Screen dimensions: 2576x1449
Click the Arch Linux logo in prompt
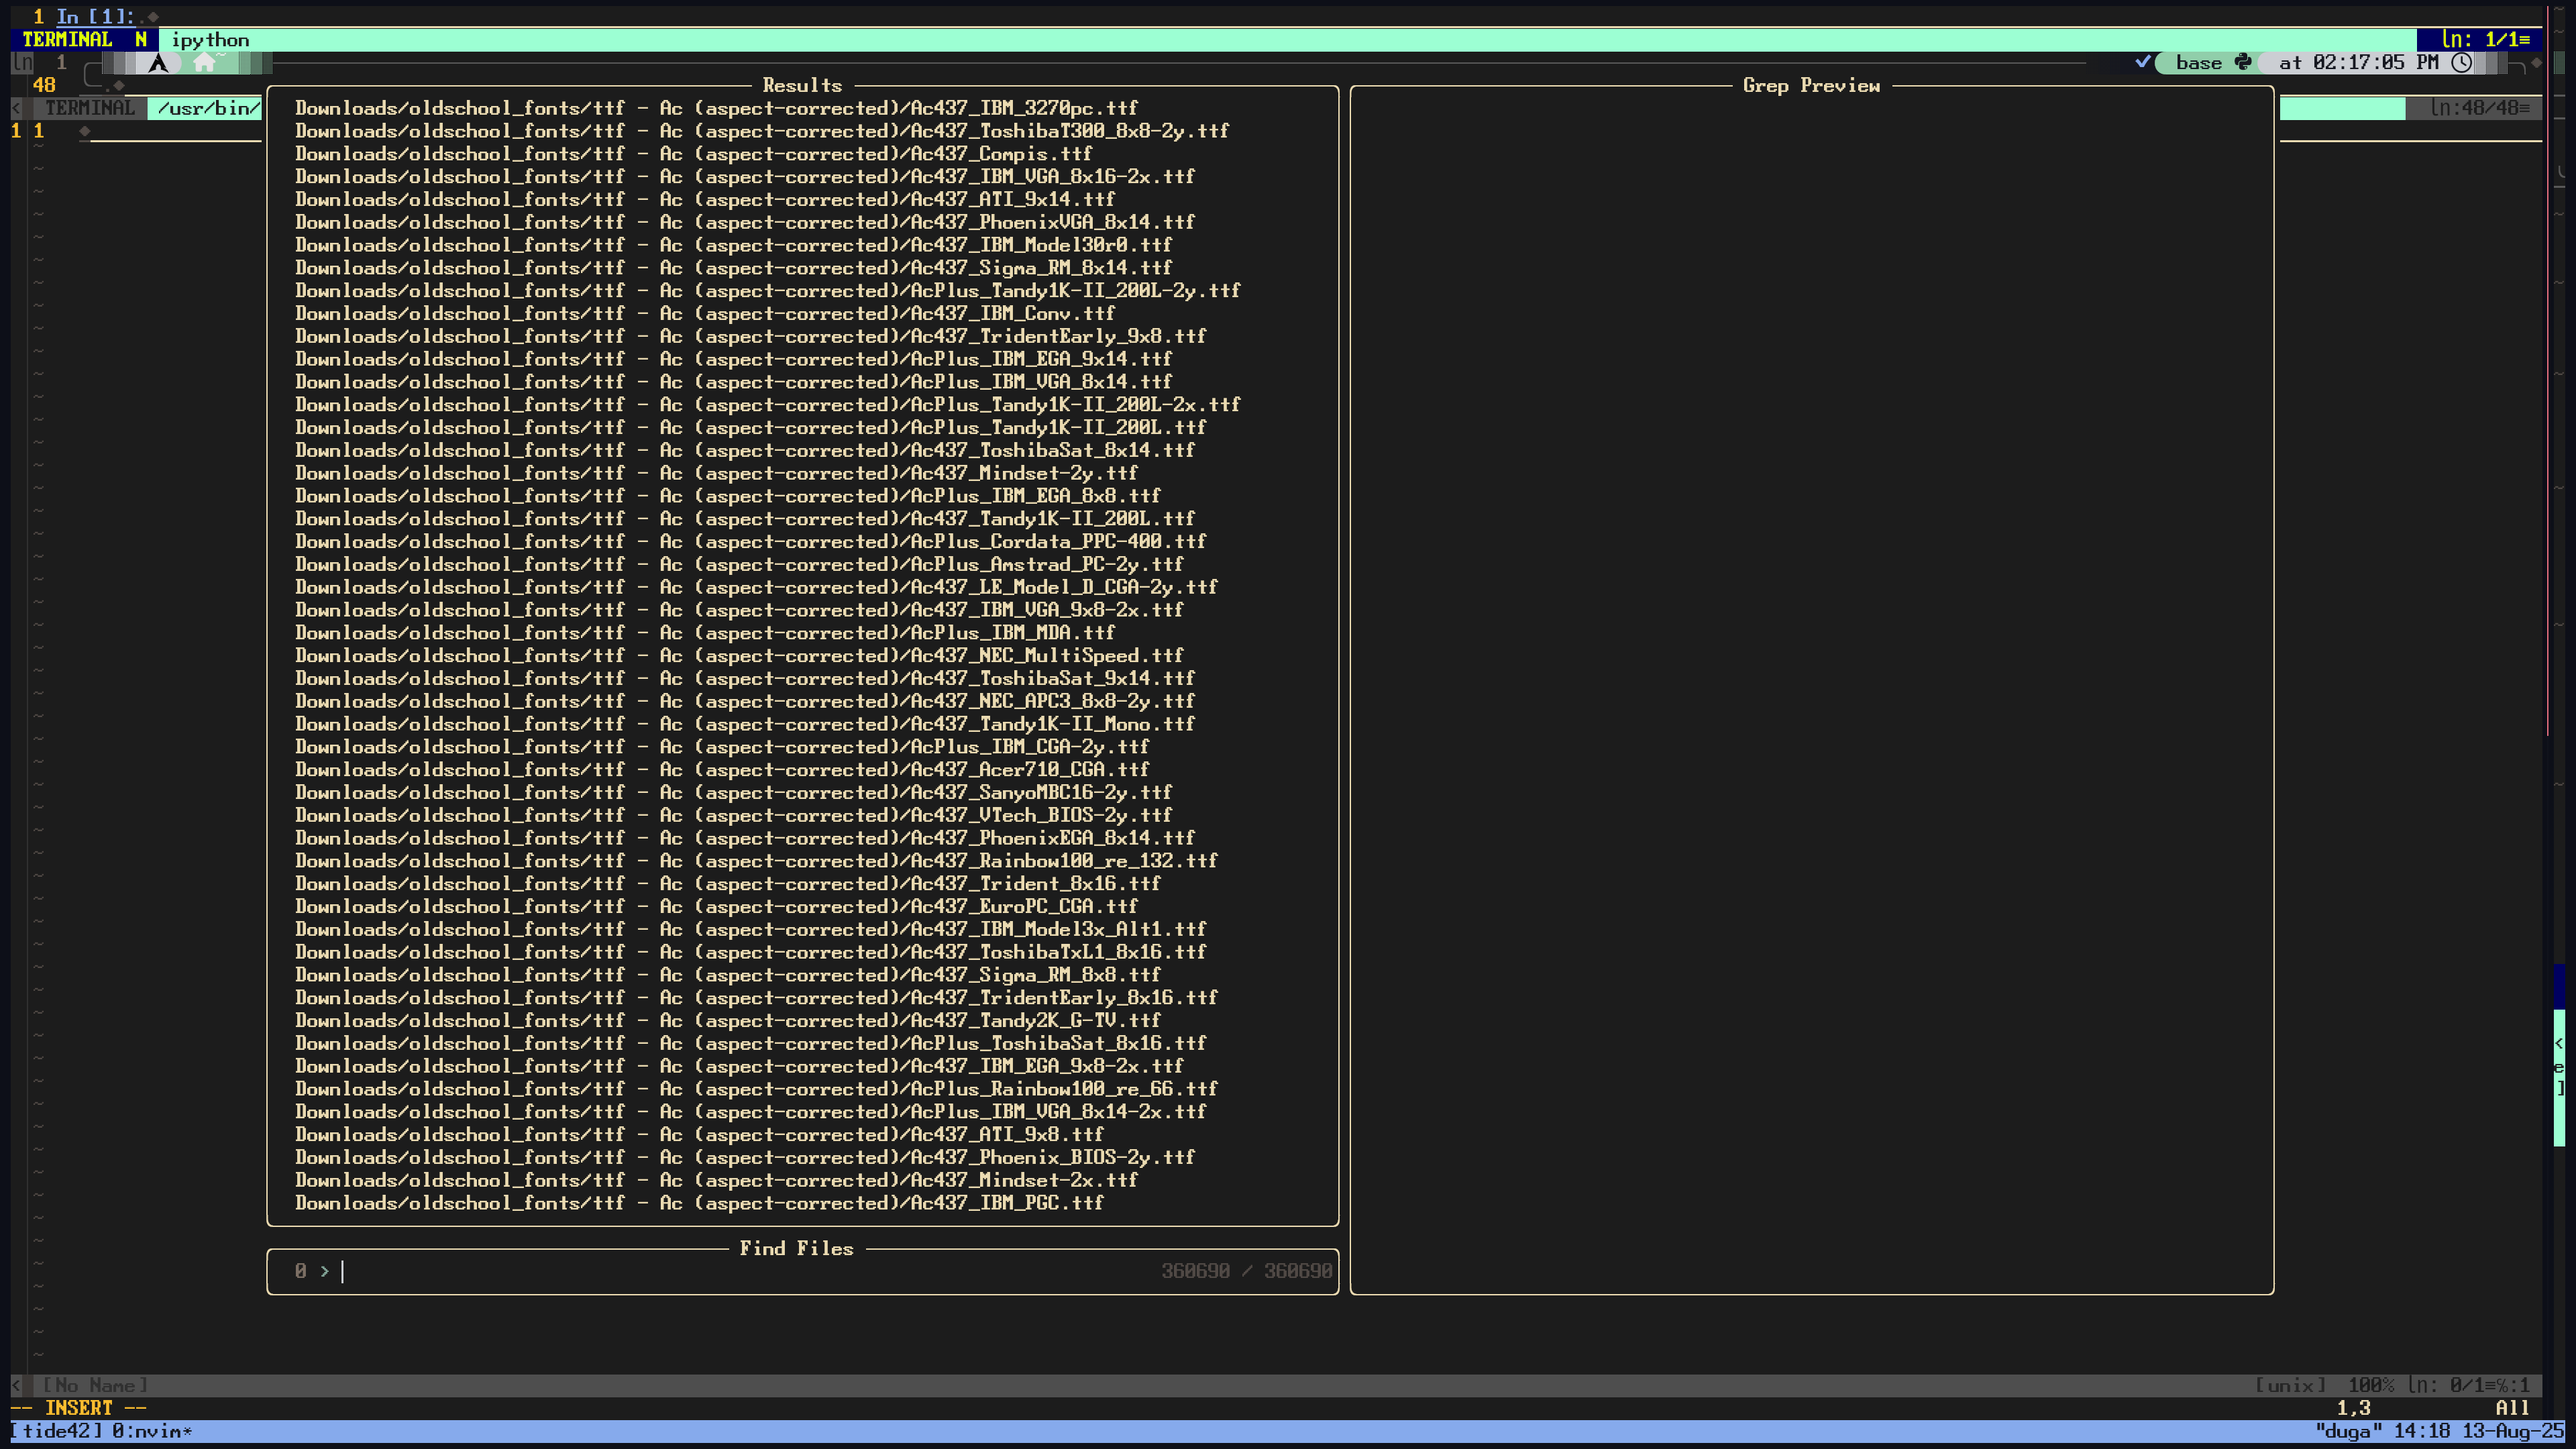point(158,63)
